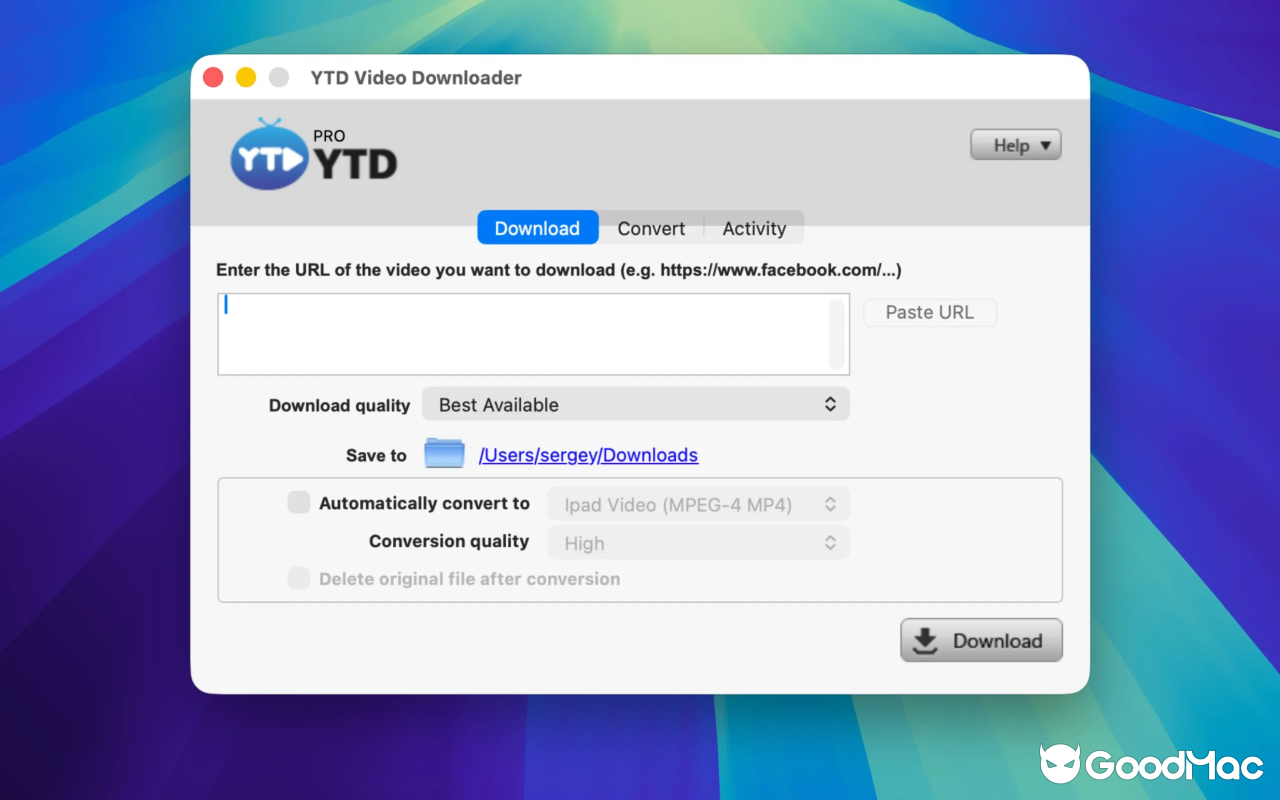The width and height of the screenshot is (1280, 800).
Task: Select the Download tab
Action: point(537,228)
